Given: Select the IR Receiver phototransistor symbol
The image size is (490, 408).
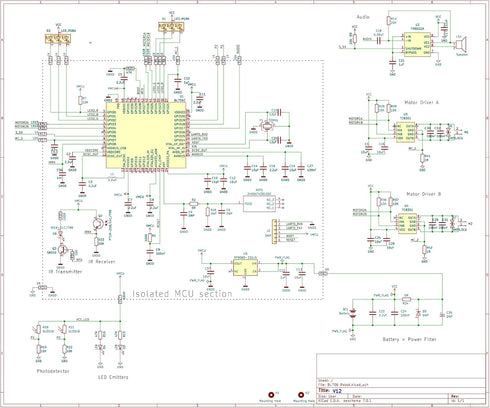Looking at the screenshot, I should 97,223.
